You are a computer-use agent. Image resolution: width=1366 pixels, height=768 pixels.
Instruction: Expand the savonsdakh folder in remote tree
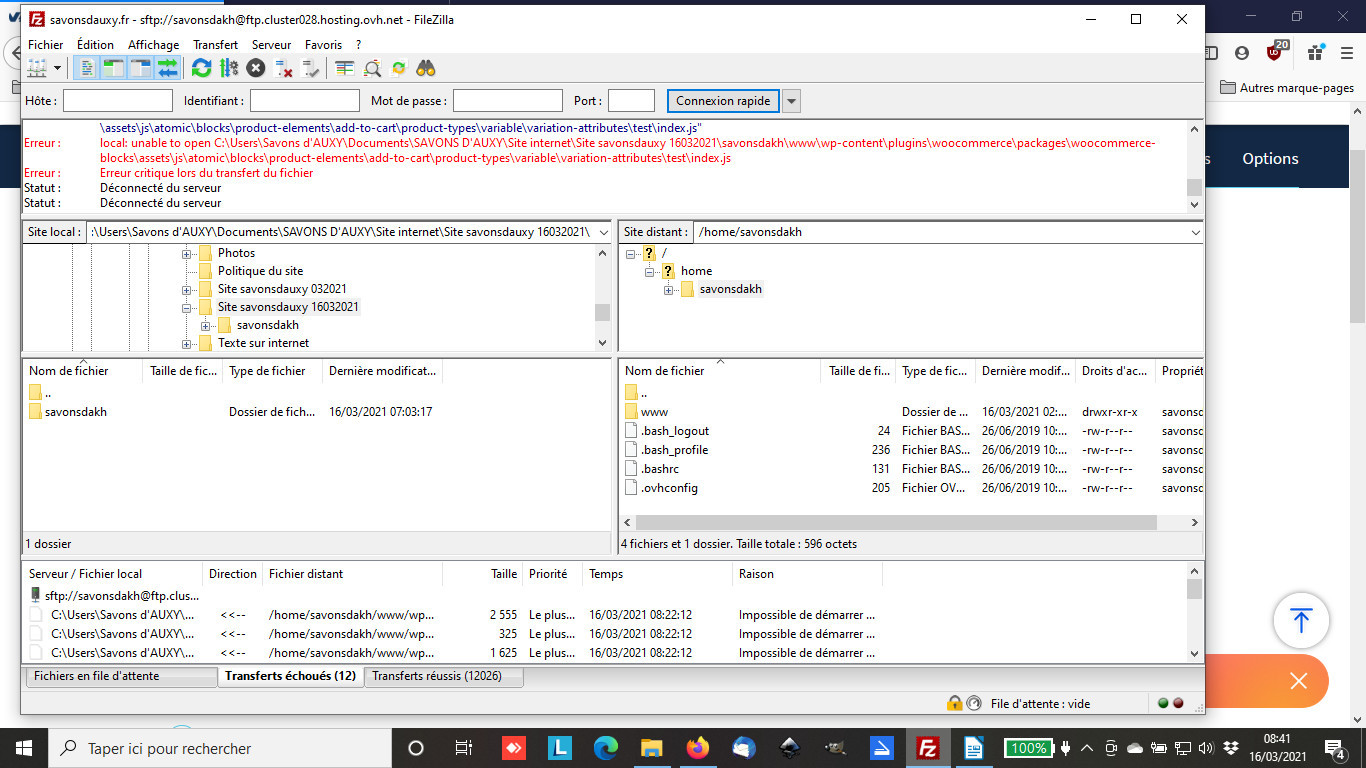click(x=668, y=290)
